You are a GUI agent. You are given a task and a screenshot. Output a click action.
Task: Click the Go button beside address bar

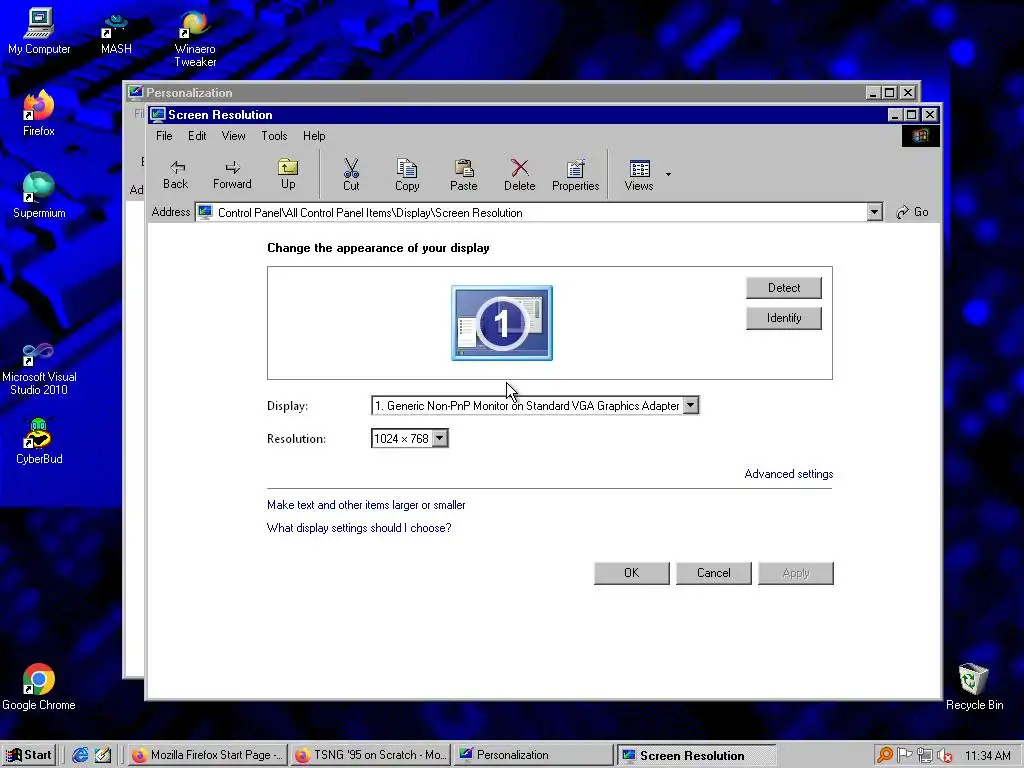[x=912, y=212]
